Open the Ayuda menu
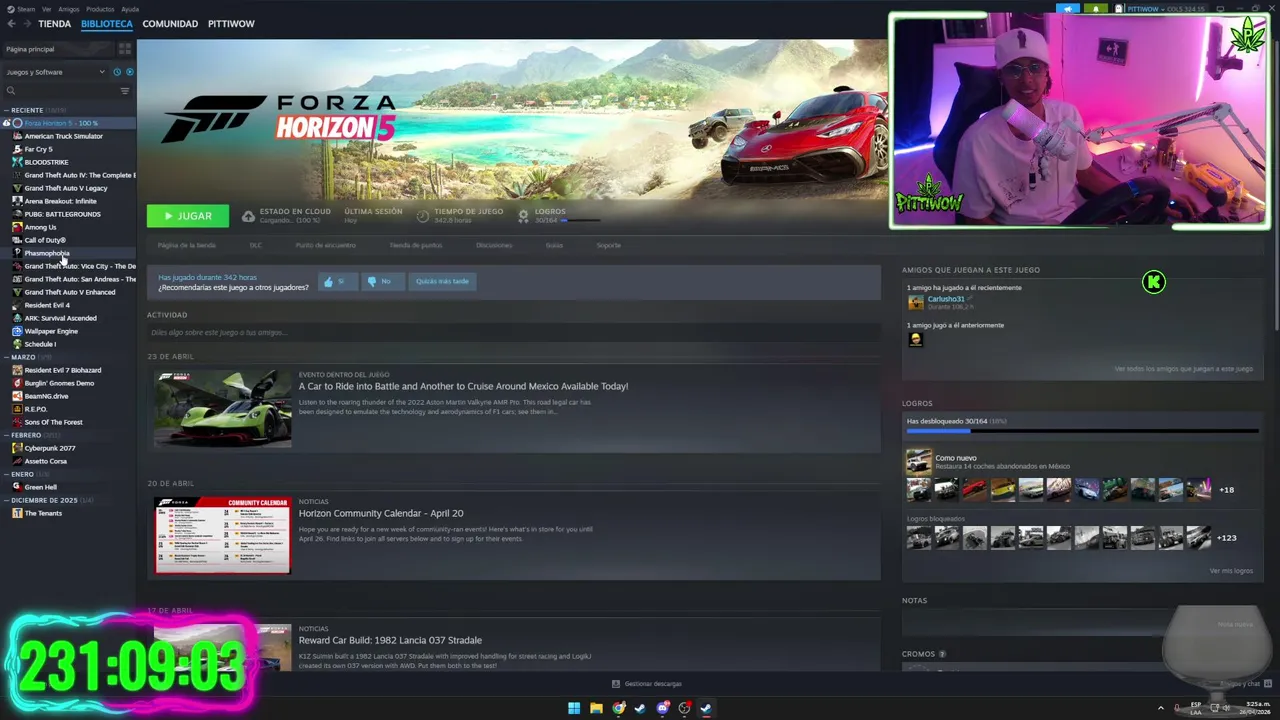The width and height of the screenshot is (1280, 720). [130, 9]
